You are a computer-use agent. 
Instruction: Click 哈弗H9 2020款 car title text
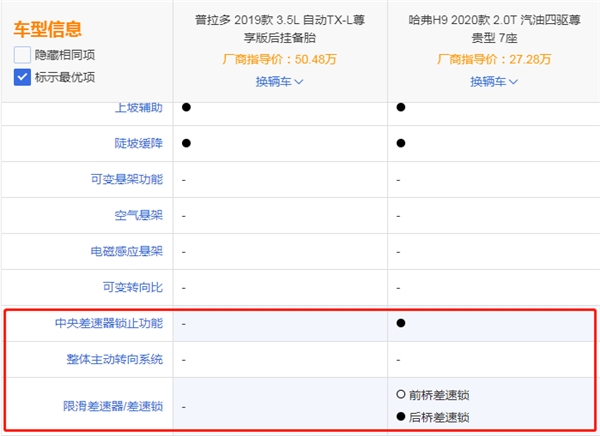click(494, 29)
